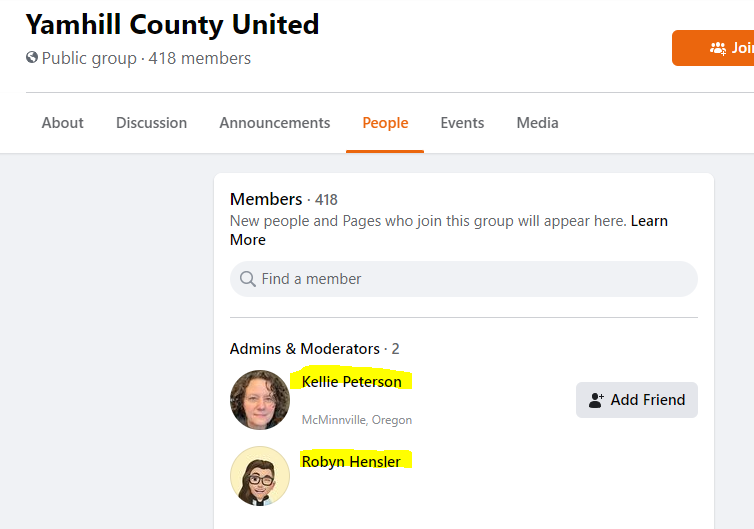The width and height of the screenshot is (754, 529).
Task: Switch to the About tab
Action: click(63, 123)
